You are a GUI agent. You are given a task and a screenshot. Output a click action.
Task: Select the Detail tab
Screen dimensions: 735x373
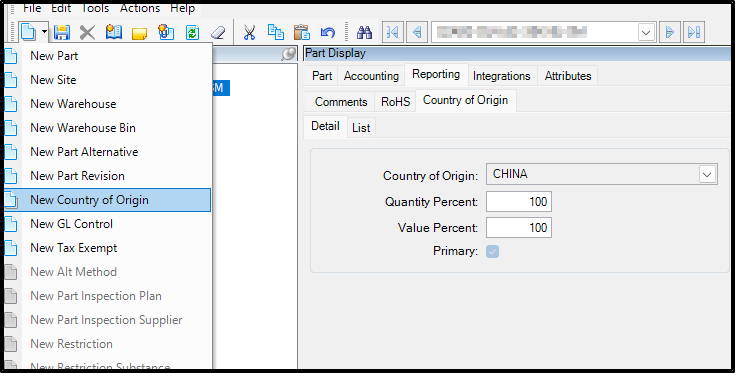(x=325, y=127)
